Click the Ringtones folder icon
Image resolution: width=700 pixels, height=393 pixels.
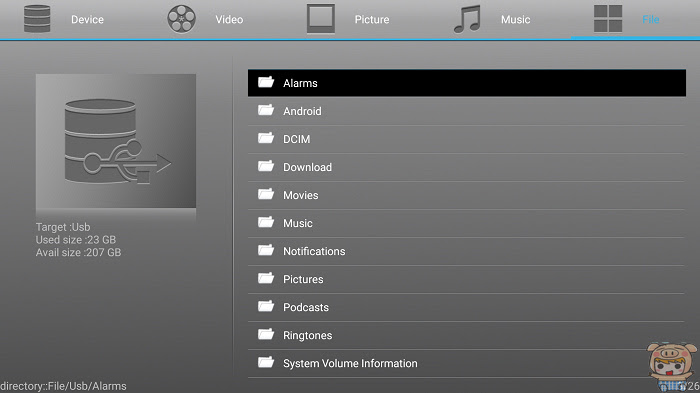coord(266,334)
